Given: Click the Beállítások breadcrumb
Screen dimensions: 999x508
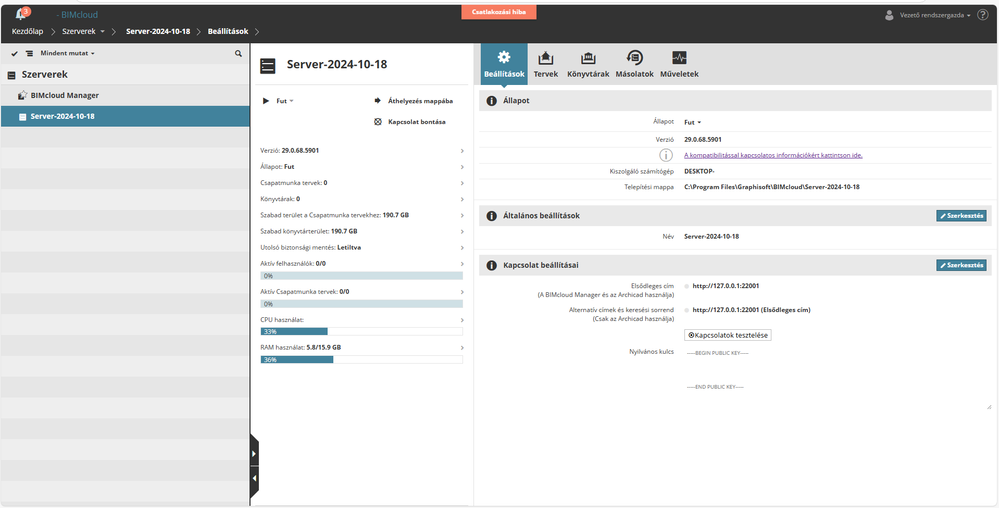Looking at the screenshot, I should [228, 31].
